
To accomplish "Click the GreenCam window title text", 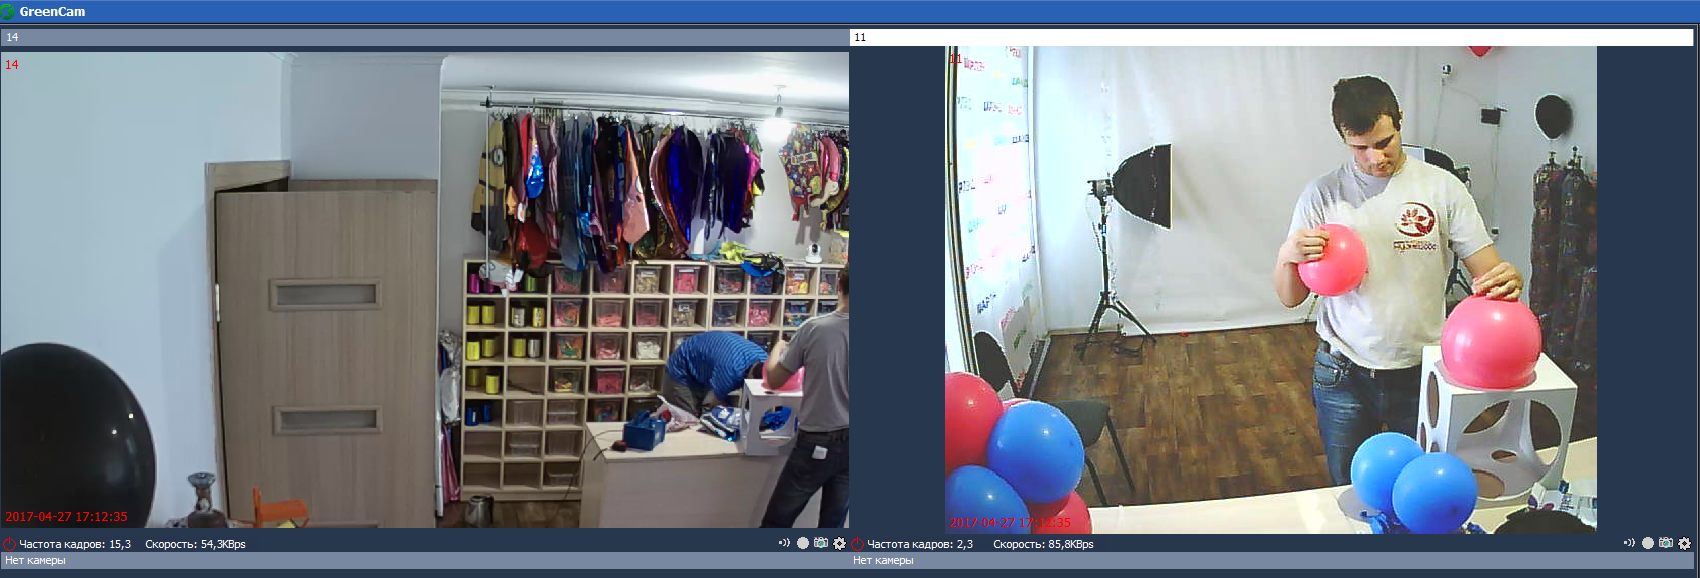I will [52, 11].
